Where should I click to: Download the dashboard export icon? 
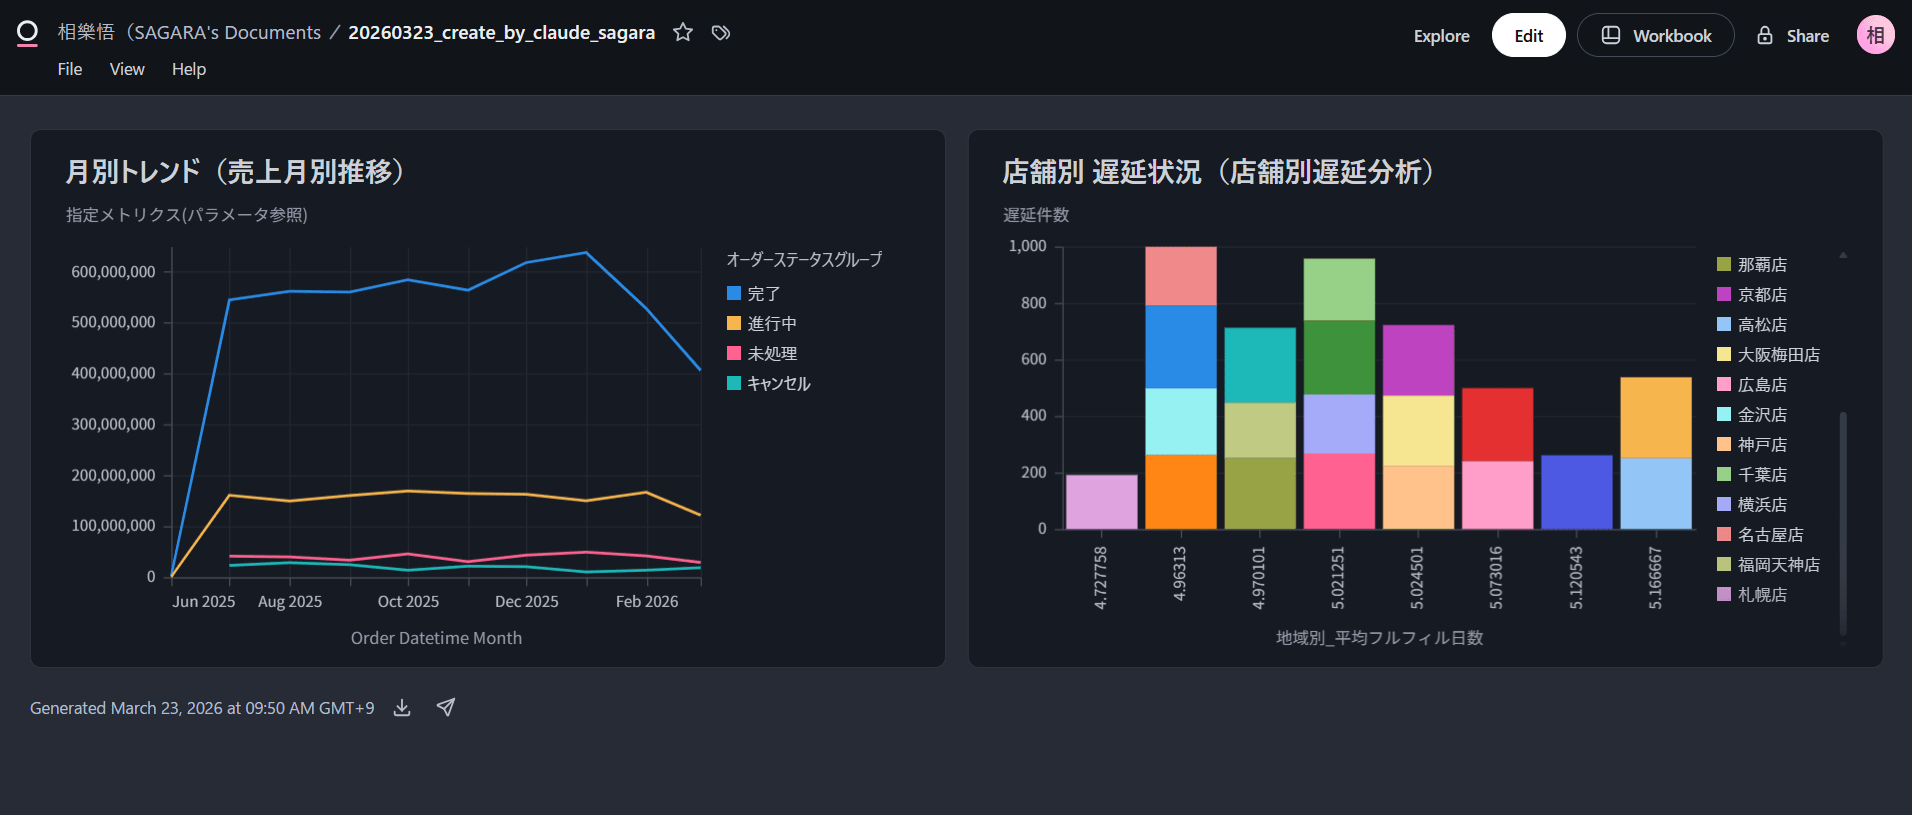(x=402, y=708)
